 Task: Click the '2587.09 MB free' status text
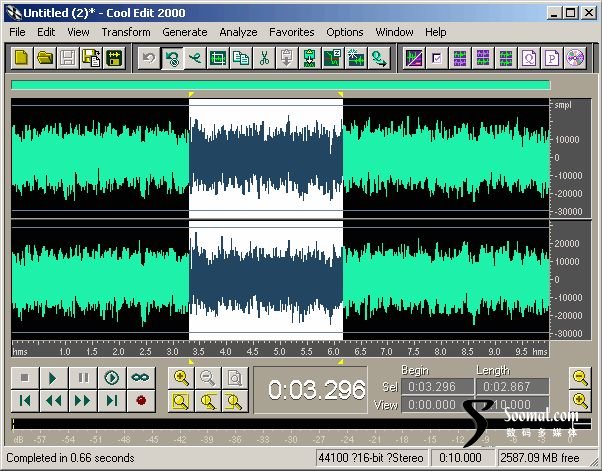tap(539, 458)
